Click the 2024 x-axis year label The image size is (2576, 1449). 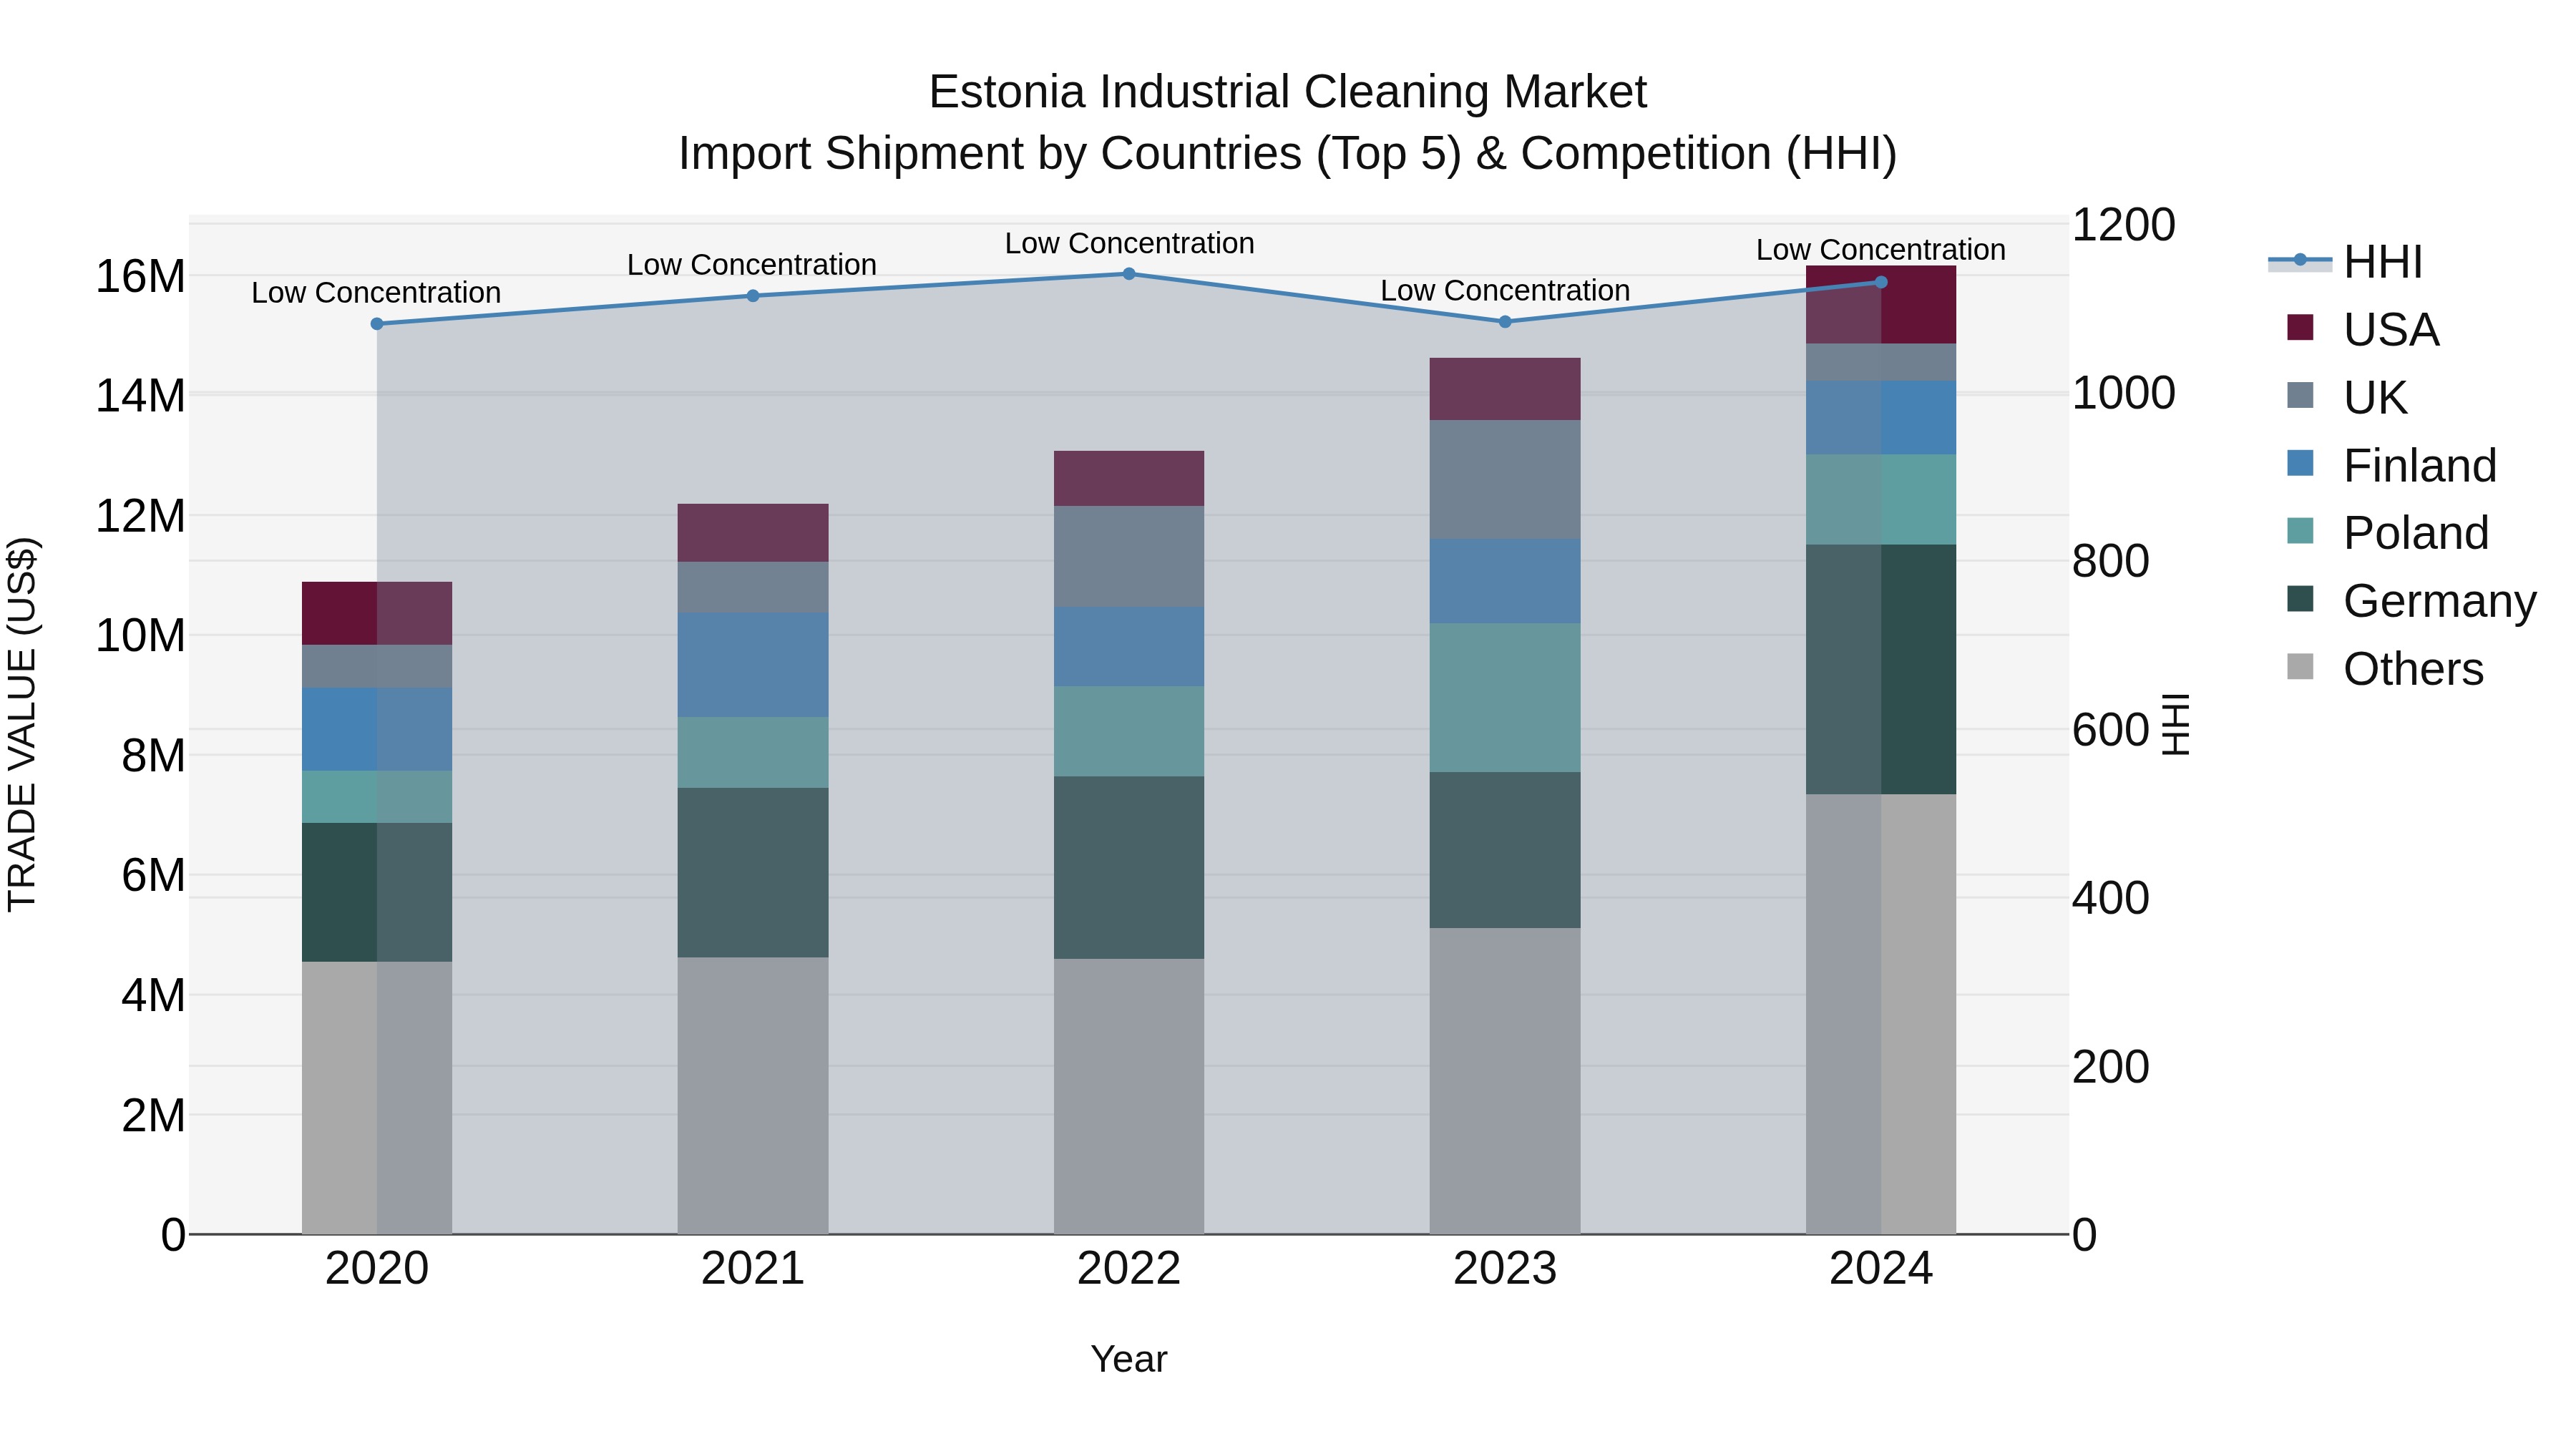point(1881,1268)
